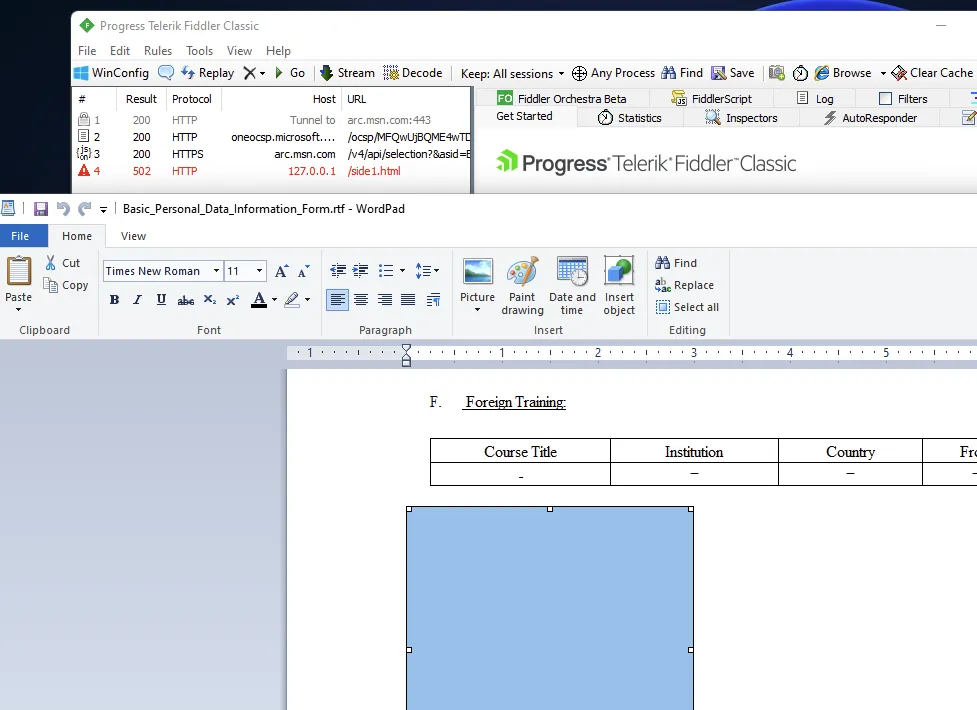Toggle bold formatting

tap(114, 299)
